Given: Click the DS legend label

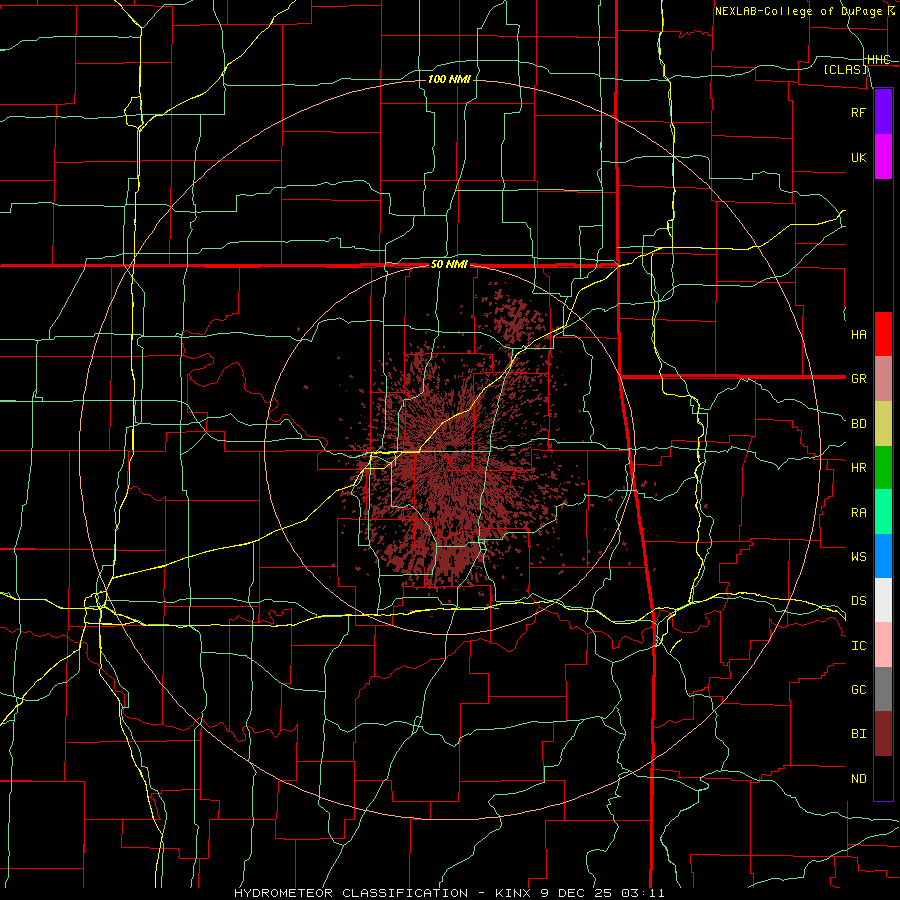Looking at the screenshot, I should [x=858, y=601].
